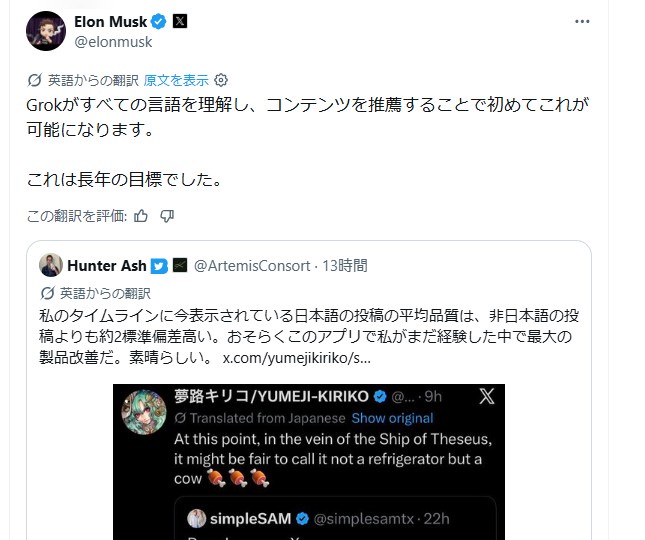Screen dimensions: 645x540
Task: Open translation settings gear icon
Action: click(x=222, y=80)
